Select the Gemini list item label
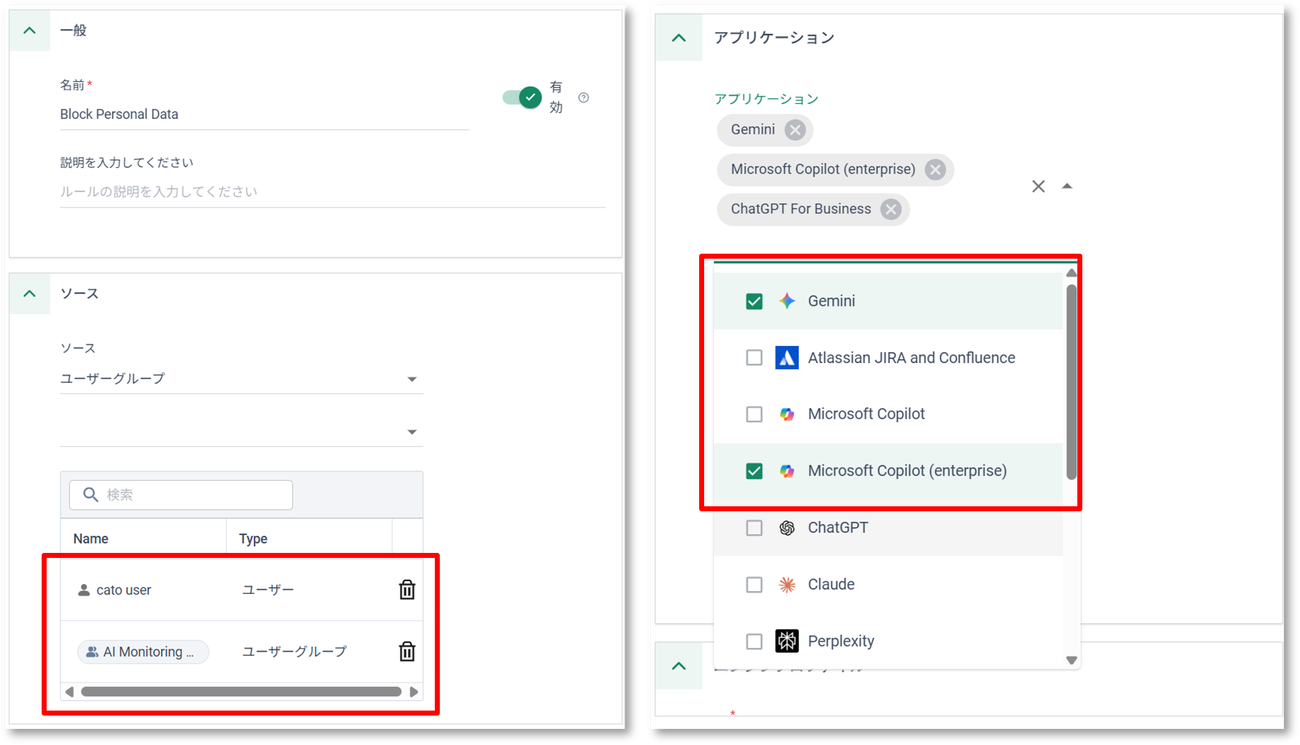Screen dimensions: 1300x745 coord(831,301)
